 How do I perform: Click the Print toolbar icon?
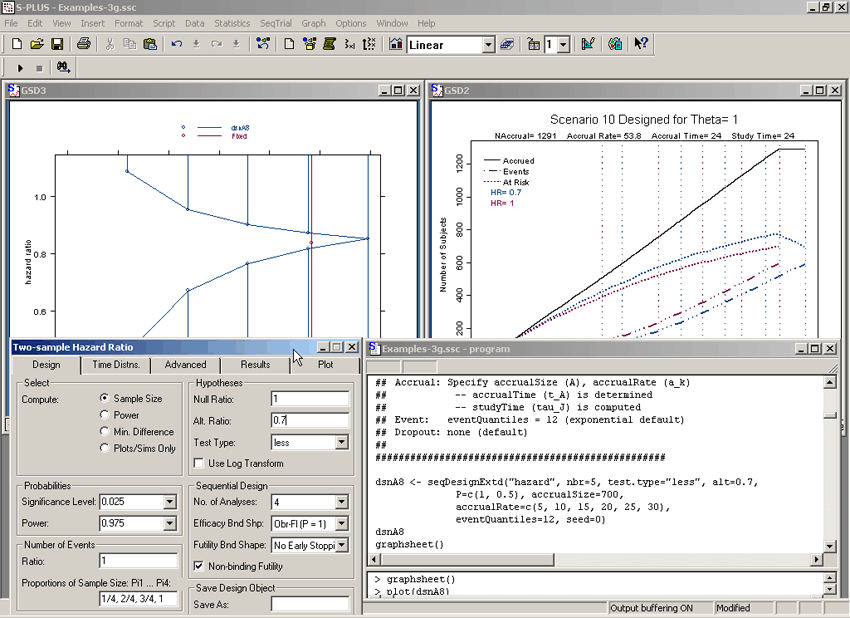pyautogui.click(x=84, y=44)
